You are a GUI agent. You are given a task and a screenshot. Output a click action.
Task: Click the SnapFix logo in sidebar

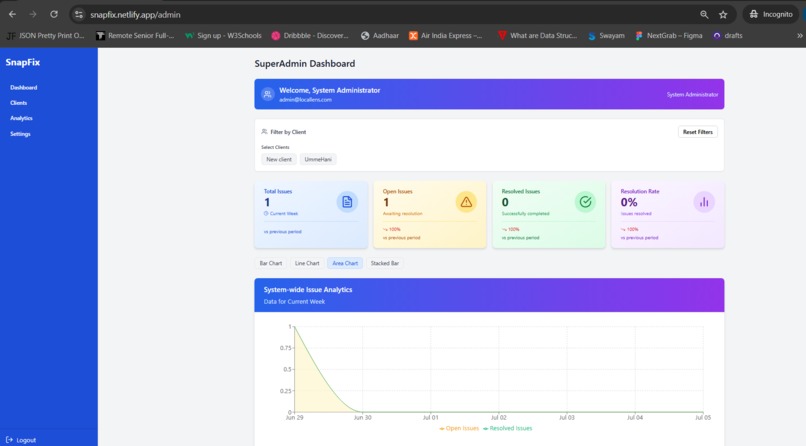point(23,62)
